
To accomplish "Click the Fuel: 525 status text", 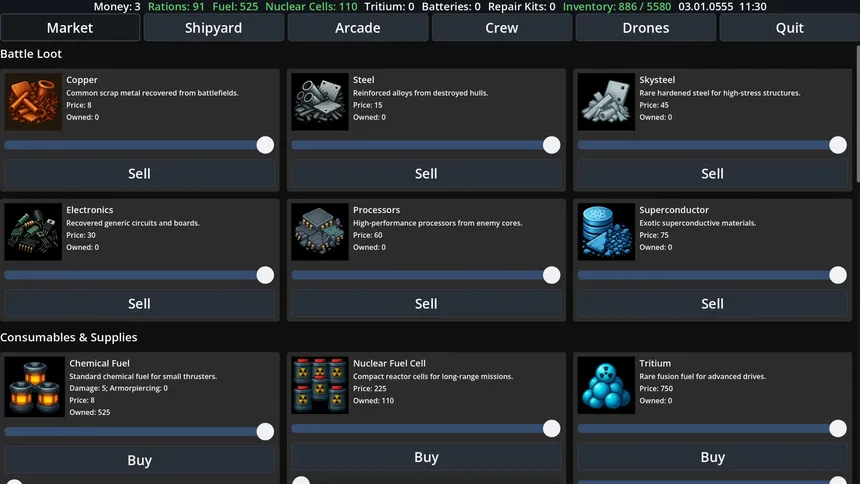I will [235, 7].
